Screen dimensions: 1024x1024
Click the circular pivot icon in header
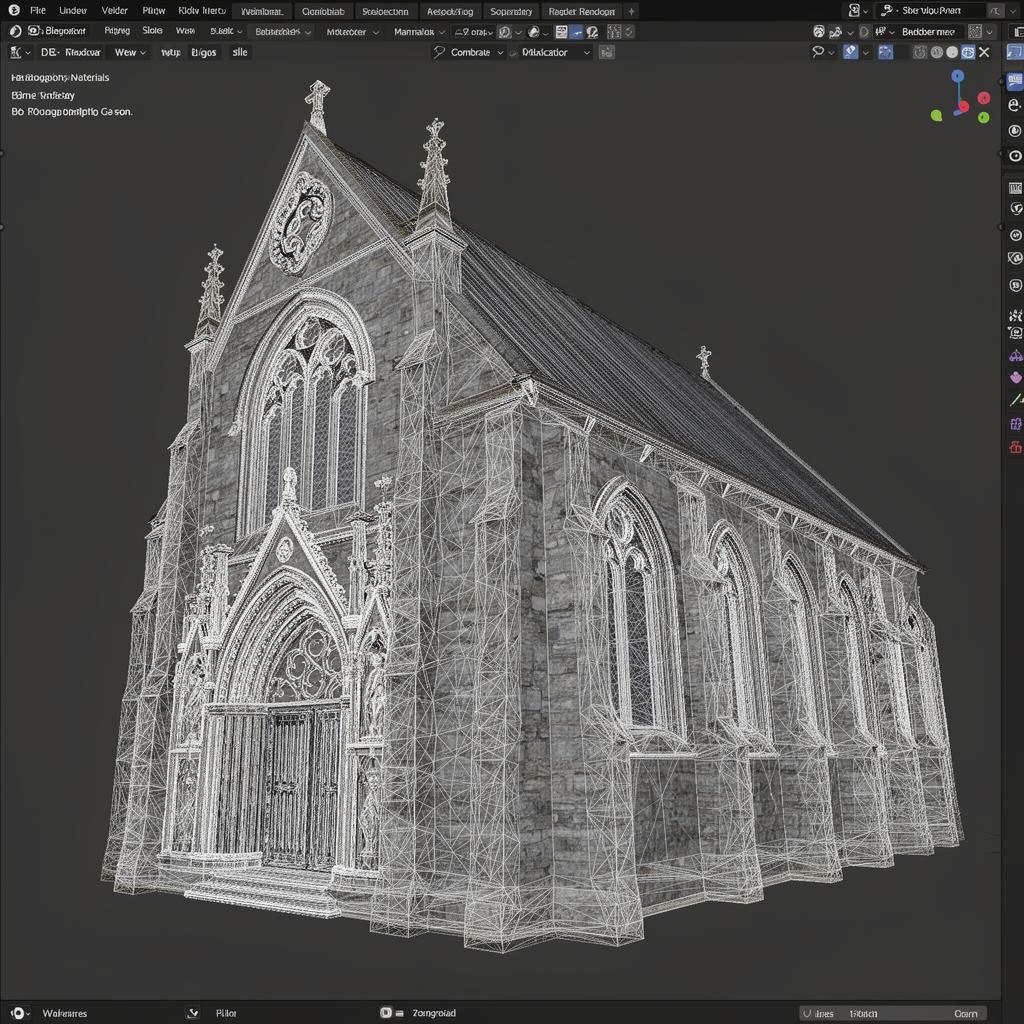coord(504,31)
